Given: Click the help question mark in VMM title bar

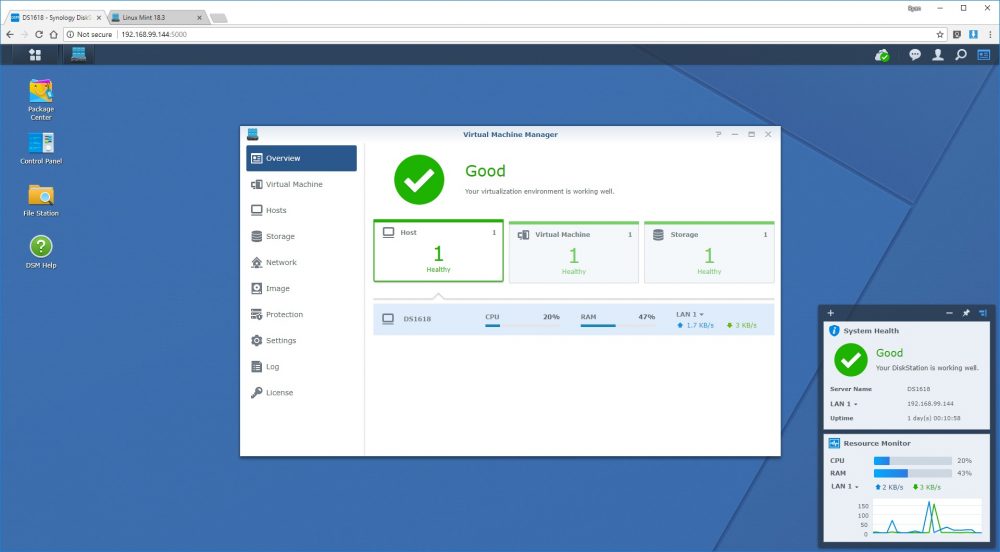Looking at the screenshot, I should (x=718, y=134).
